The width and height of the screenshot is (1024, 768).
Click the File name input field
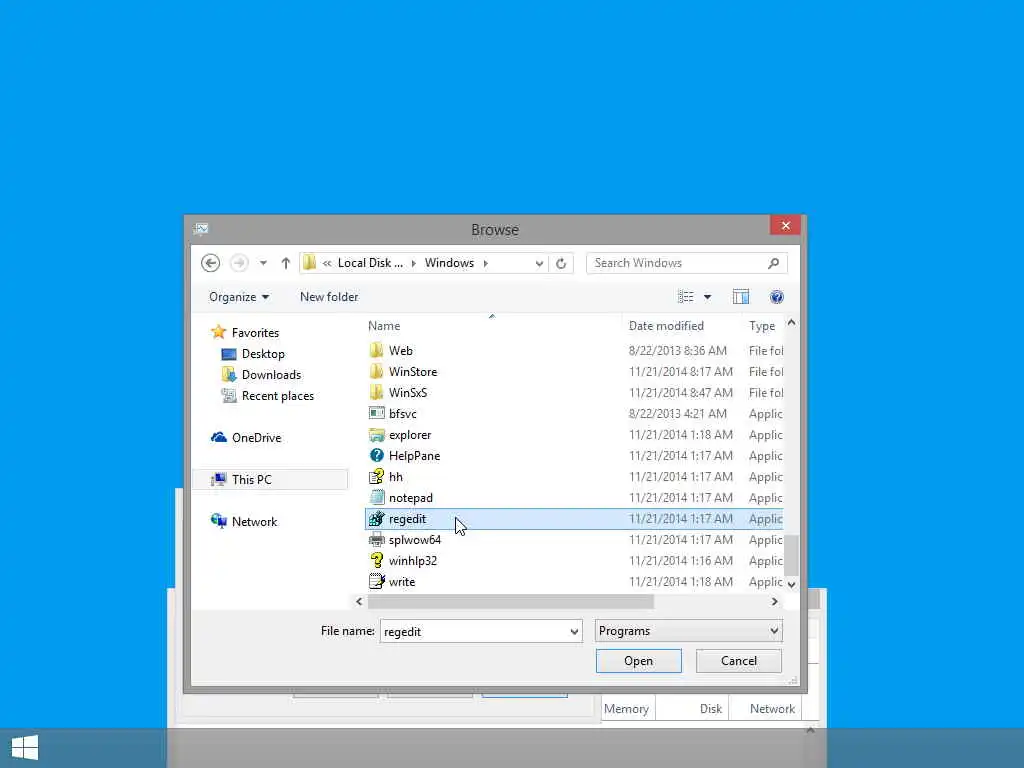click(474, 632)
